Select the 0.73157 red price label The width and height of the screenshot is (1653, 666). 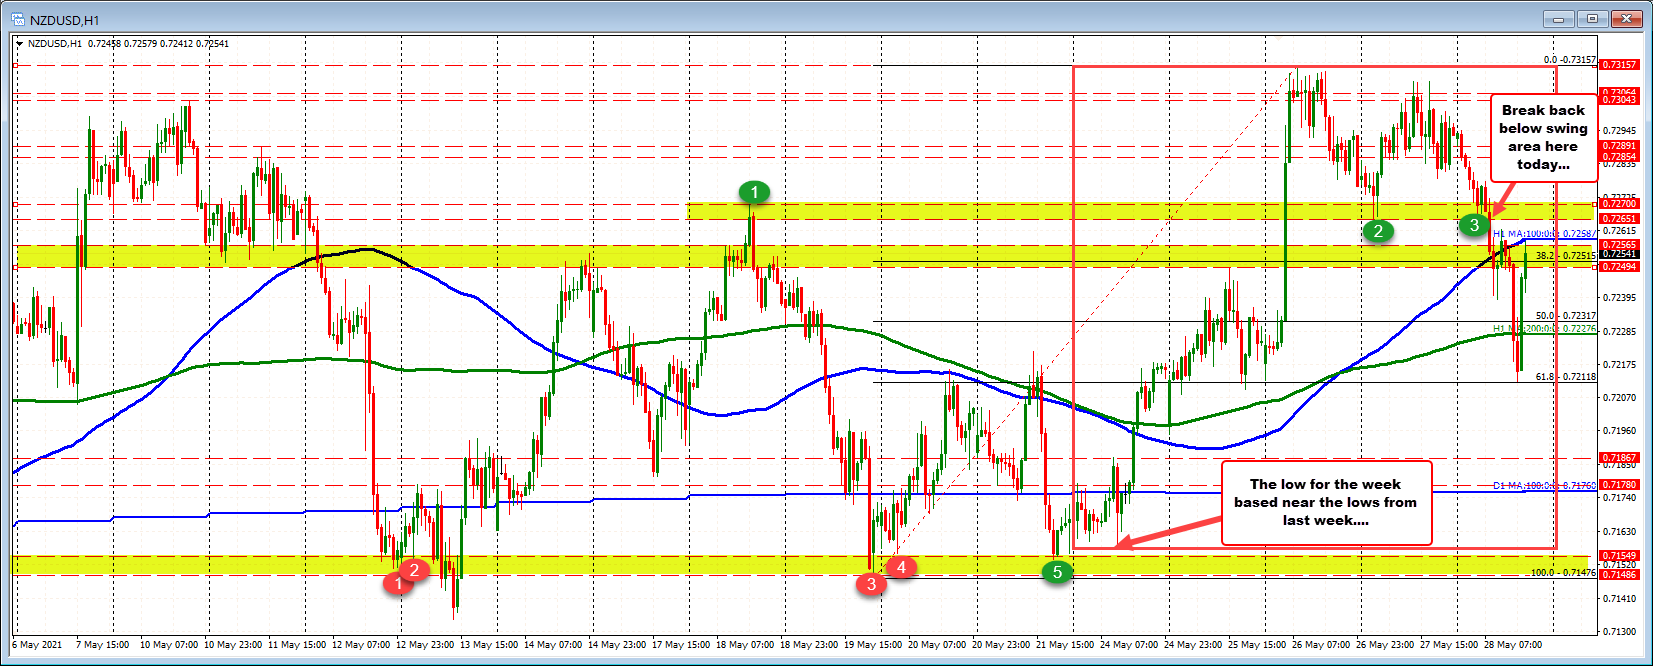pyautogui.click(x=1620, y=64)
